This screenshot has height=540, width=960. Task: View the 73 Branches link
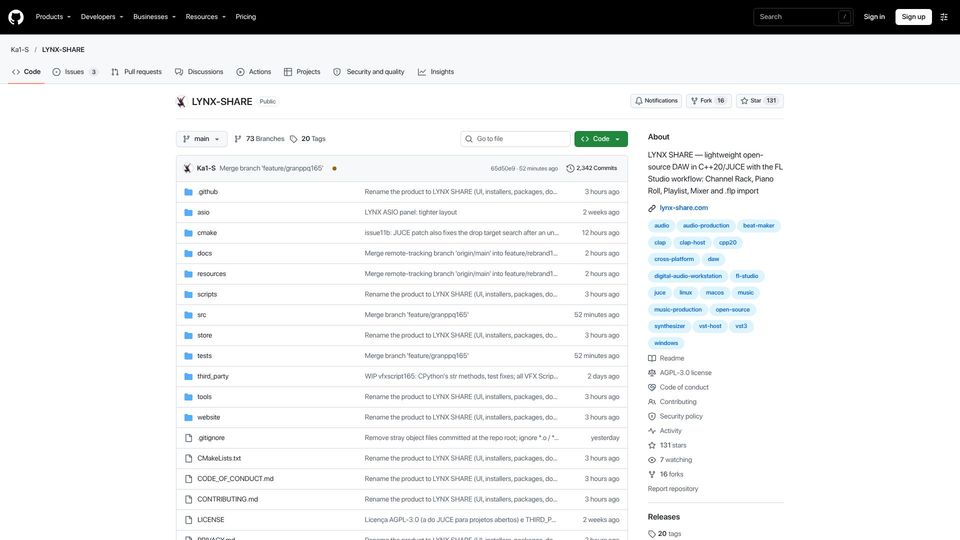260,139
